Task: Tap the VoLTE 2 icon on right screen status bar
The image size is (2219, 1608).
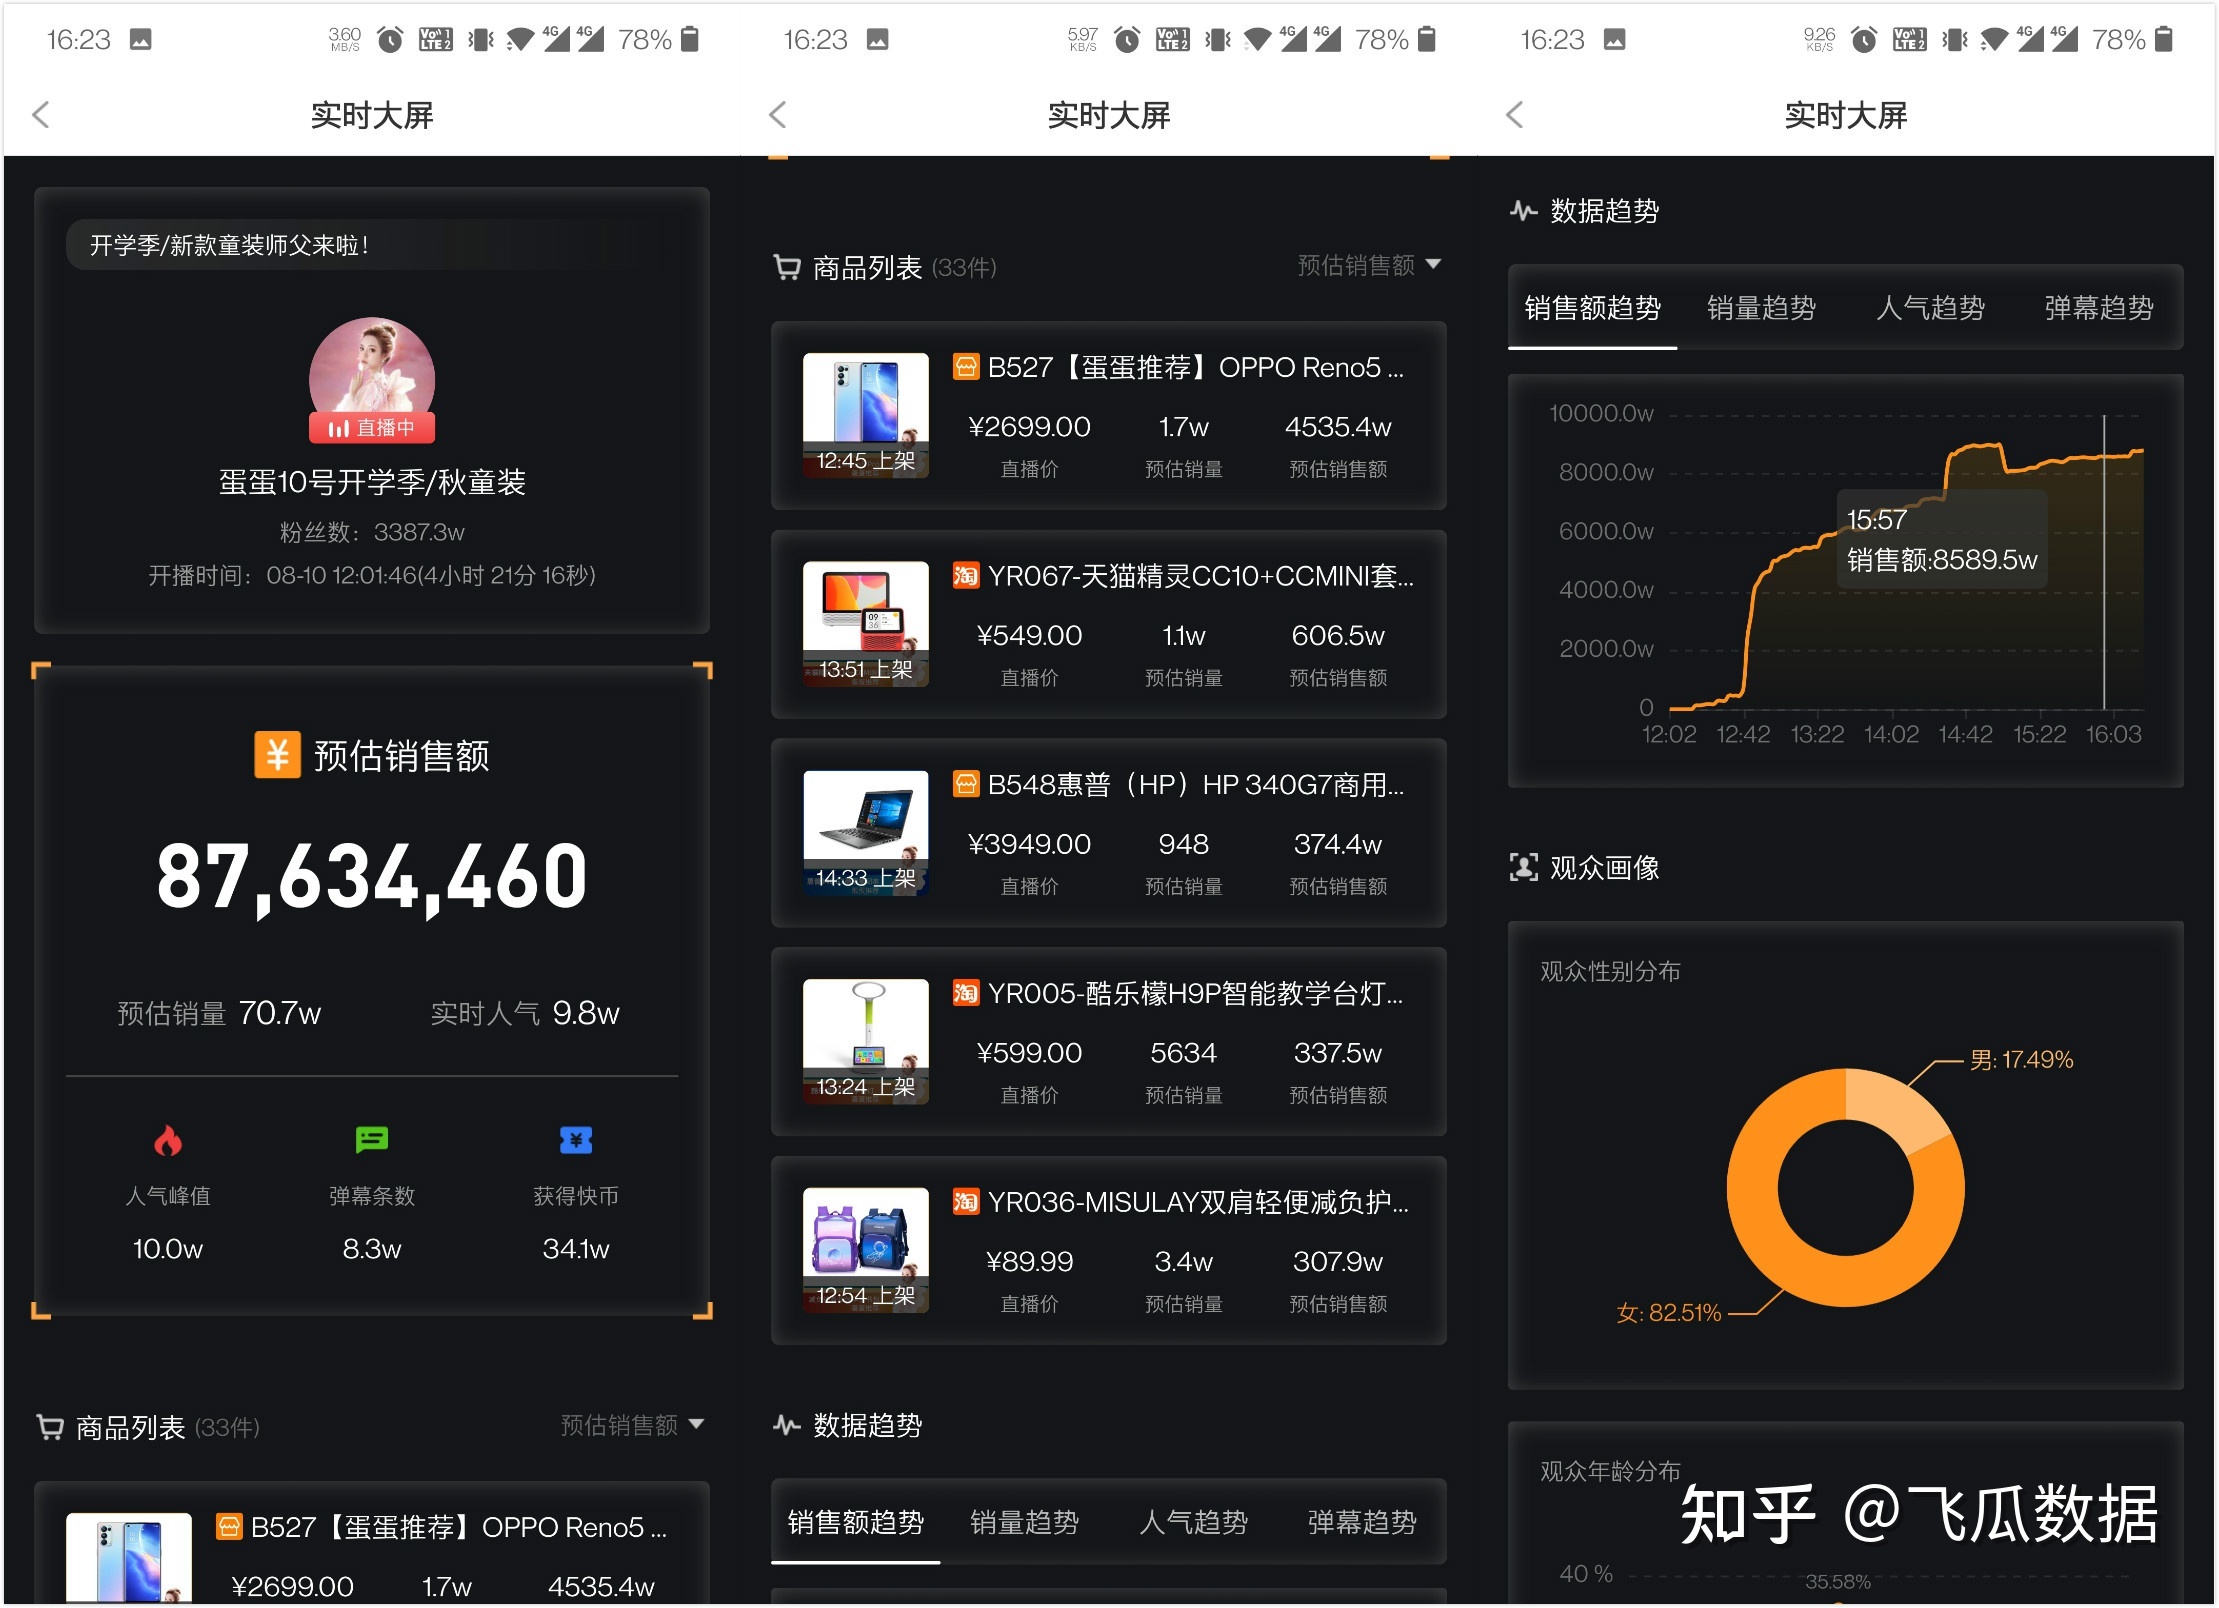Action: coord(1910,40)
